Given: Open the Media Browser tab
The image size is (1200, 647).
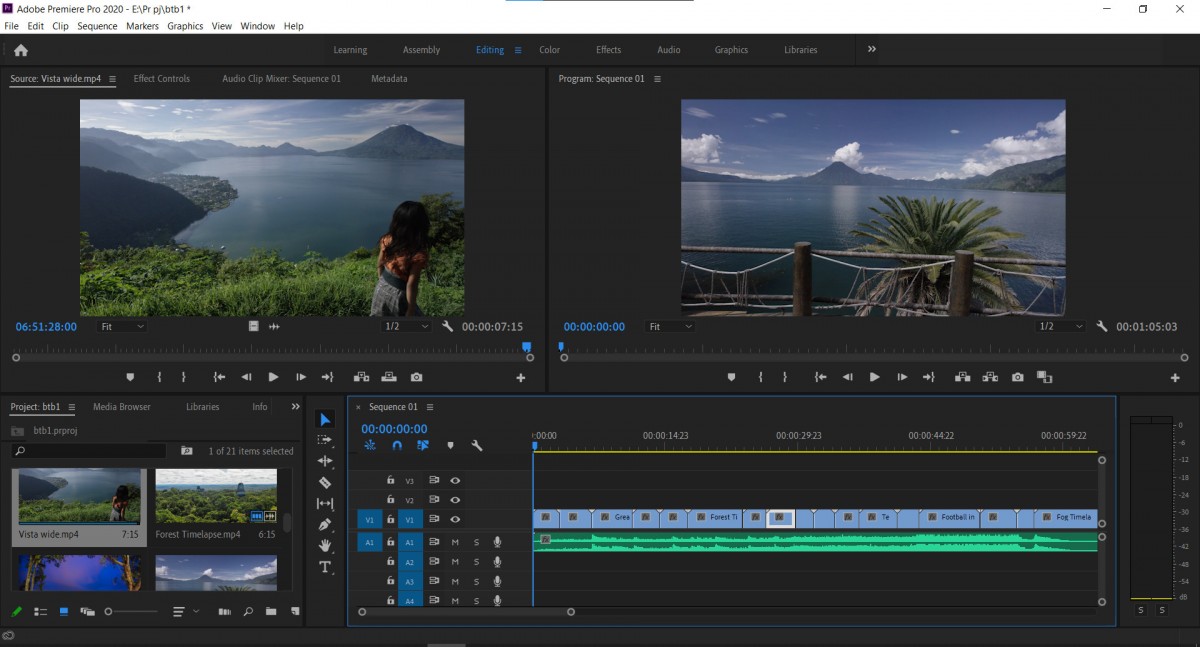Looking at the screenshot, I should click(122, 407).
